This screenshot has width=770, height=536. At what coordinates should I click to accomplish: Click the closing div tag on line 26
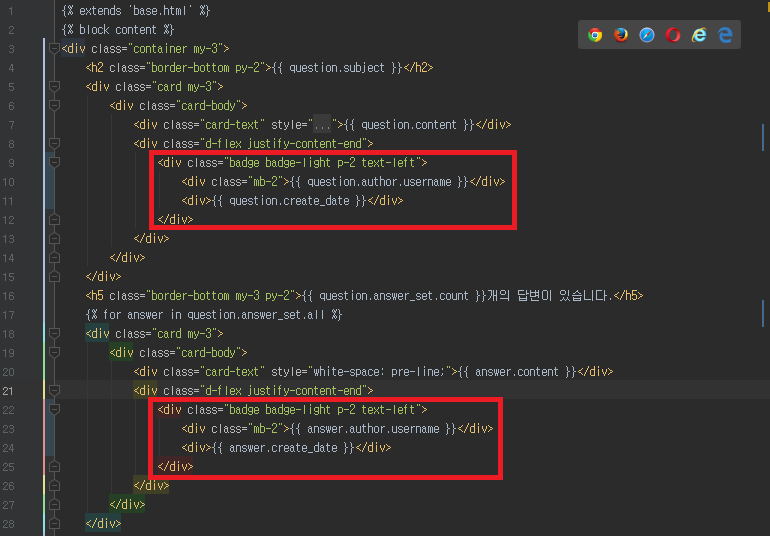point(151,486)
